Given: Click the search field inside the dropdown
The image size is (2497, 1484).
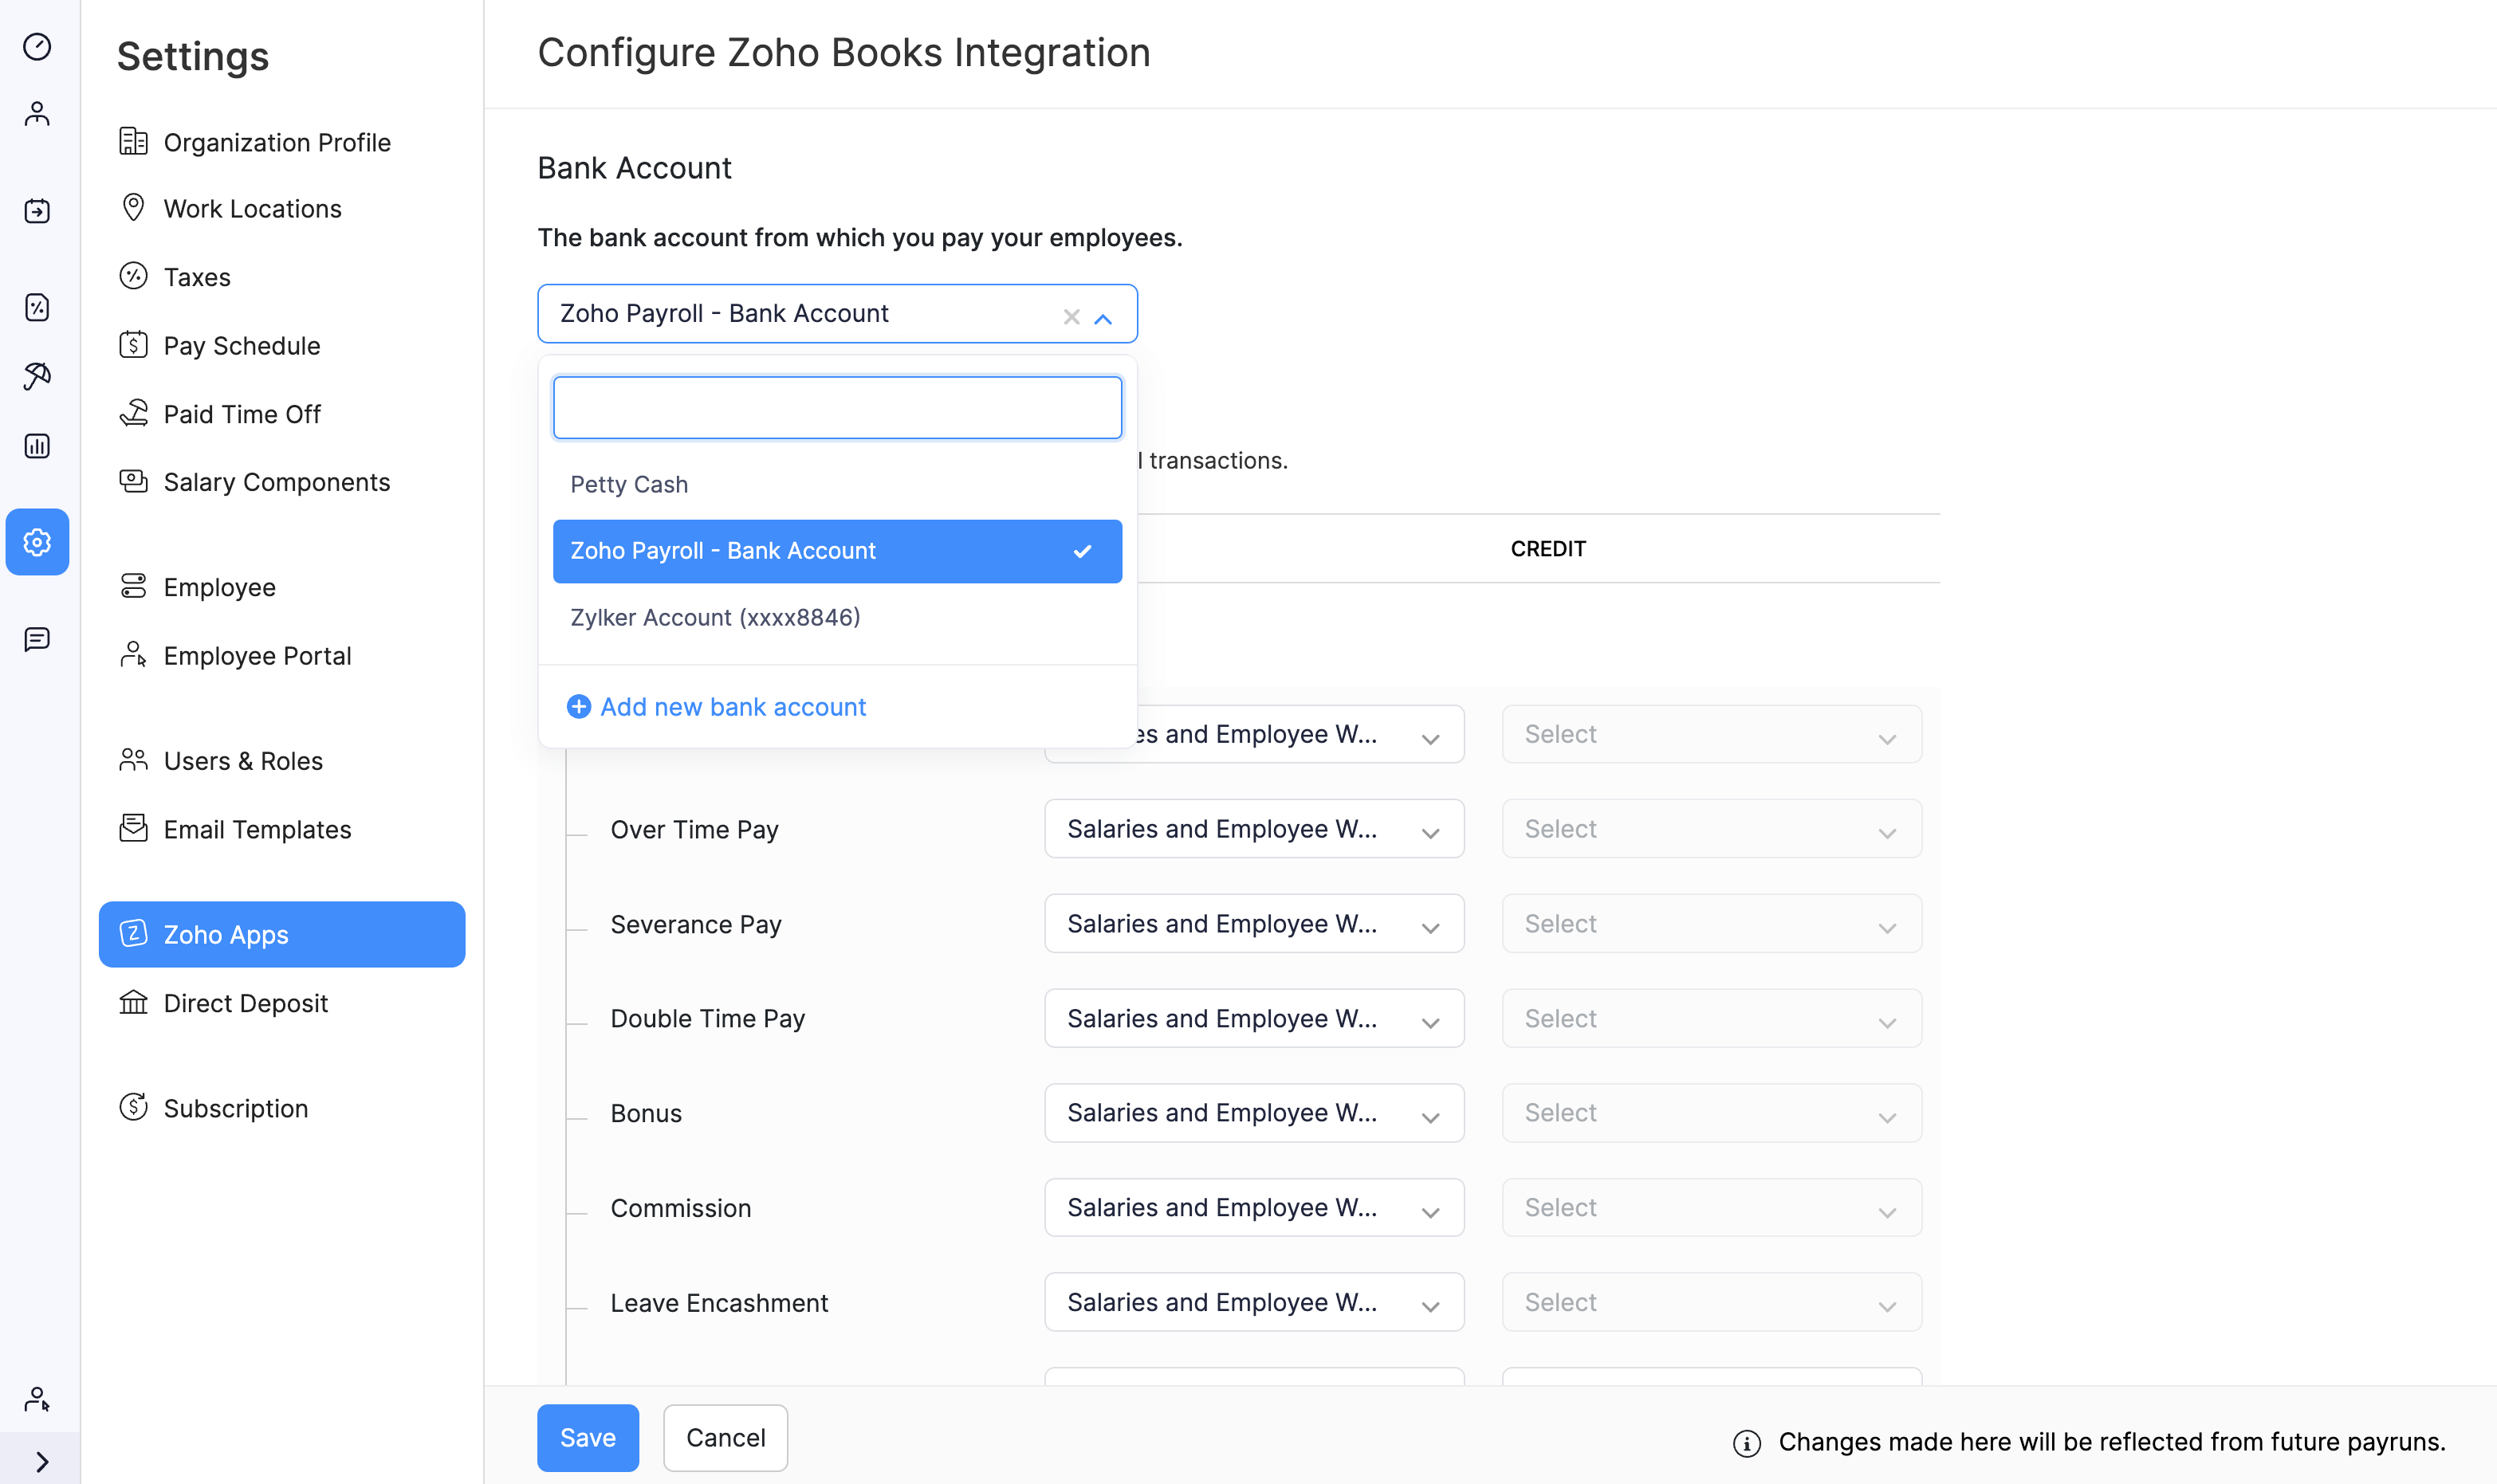Looking at the screenshot, I should pyautogui.click(x=837, y=407).
